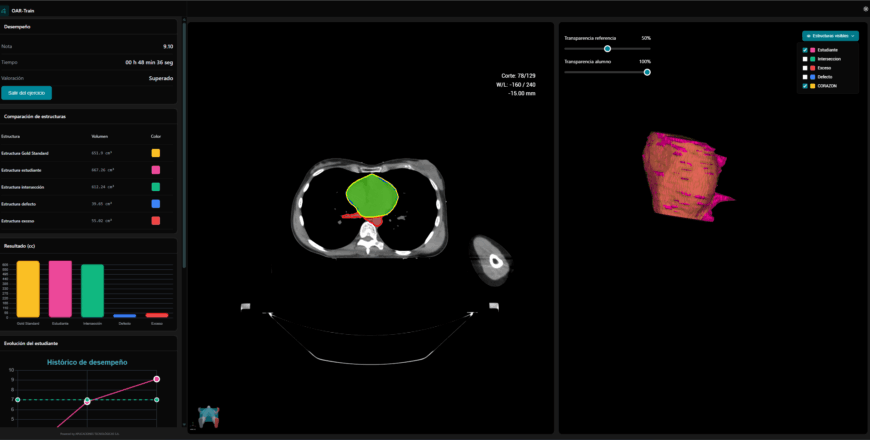Click the blue Estructura defecto color swatch
The width and height of the screenshot is (870, 440).
155,203
